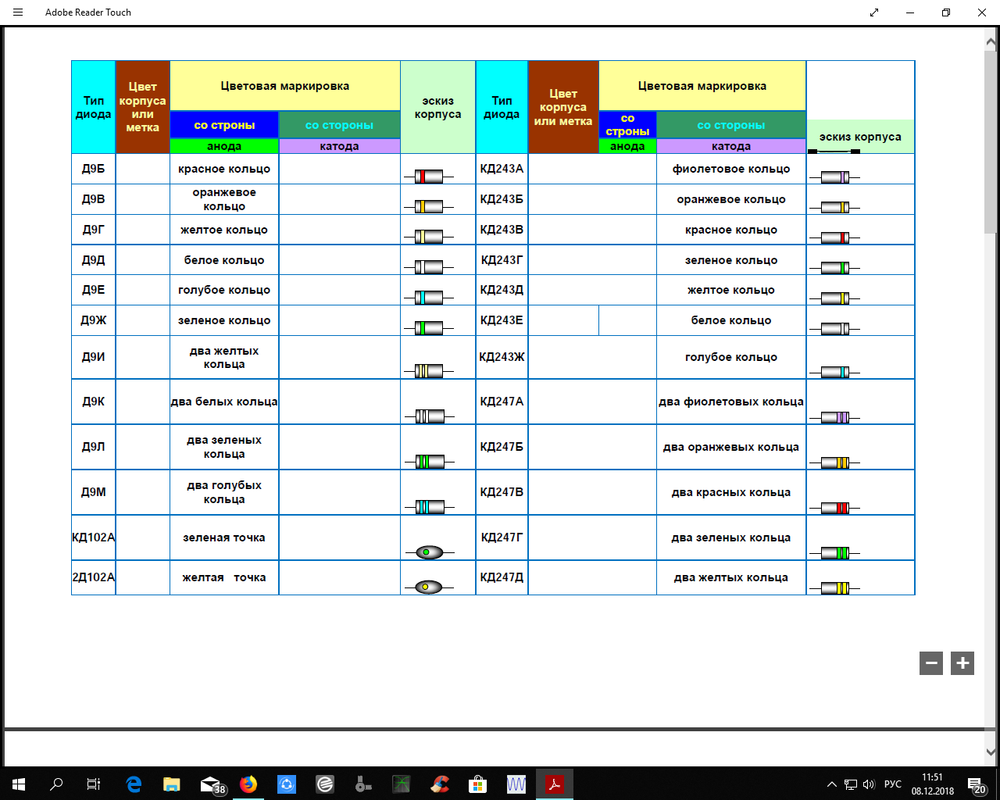Click the 'белое кольцо' cell in the Д9Д row
Image resolution: width=1000 pixels, height=800 pixels.
pos(224,260)
